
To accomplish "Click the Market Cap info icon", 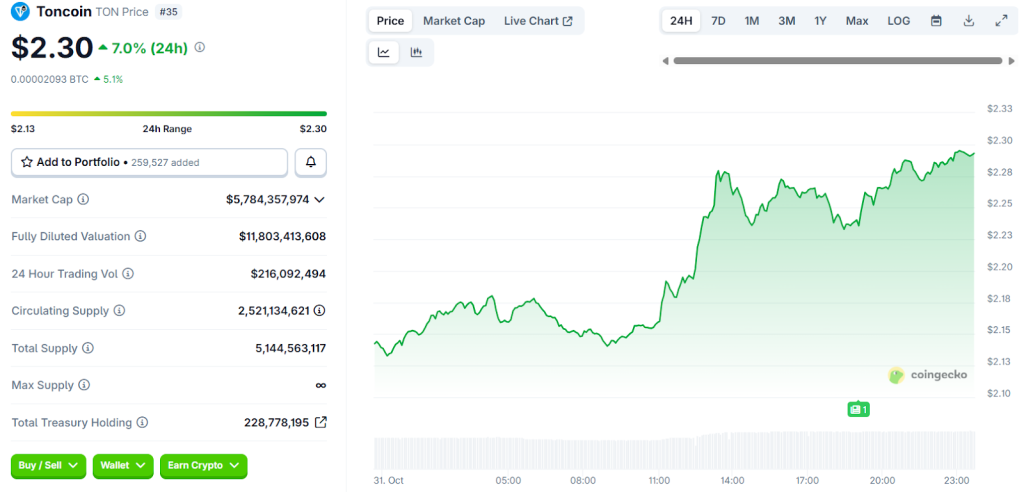I will (x=83, y=200).
